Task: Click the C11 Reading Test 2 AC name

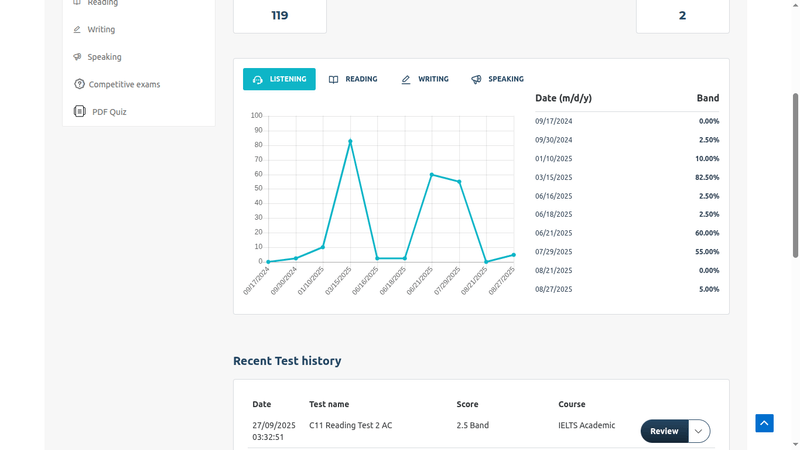Action: point(351,425)
